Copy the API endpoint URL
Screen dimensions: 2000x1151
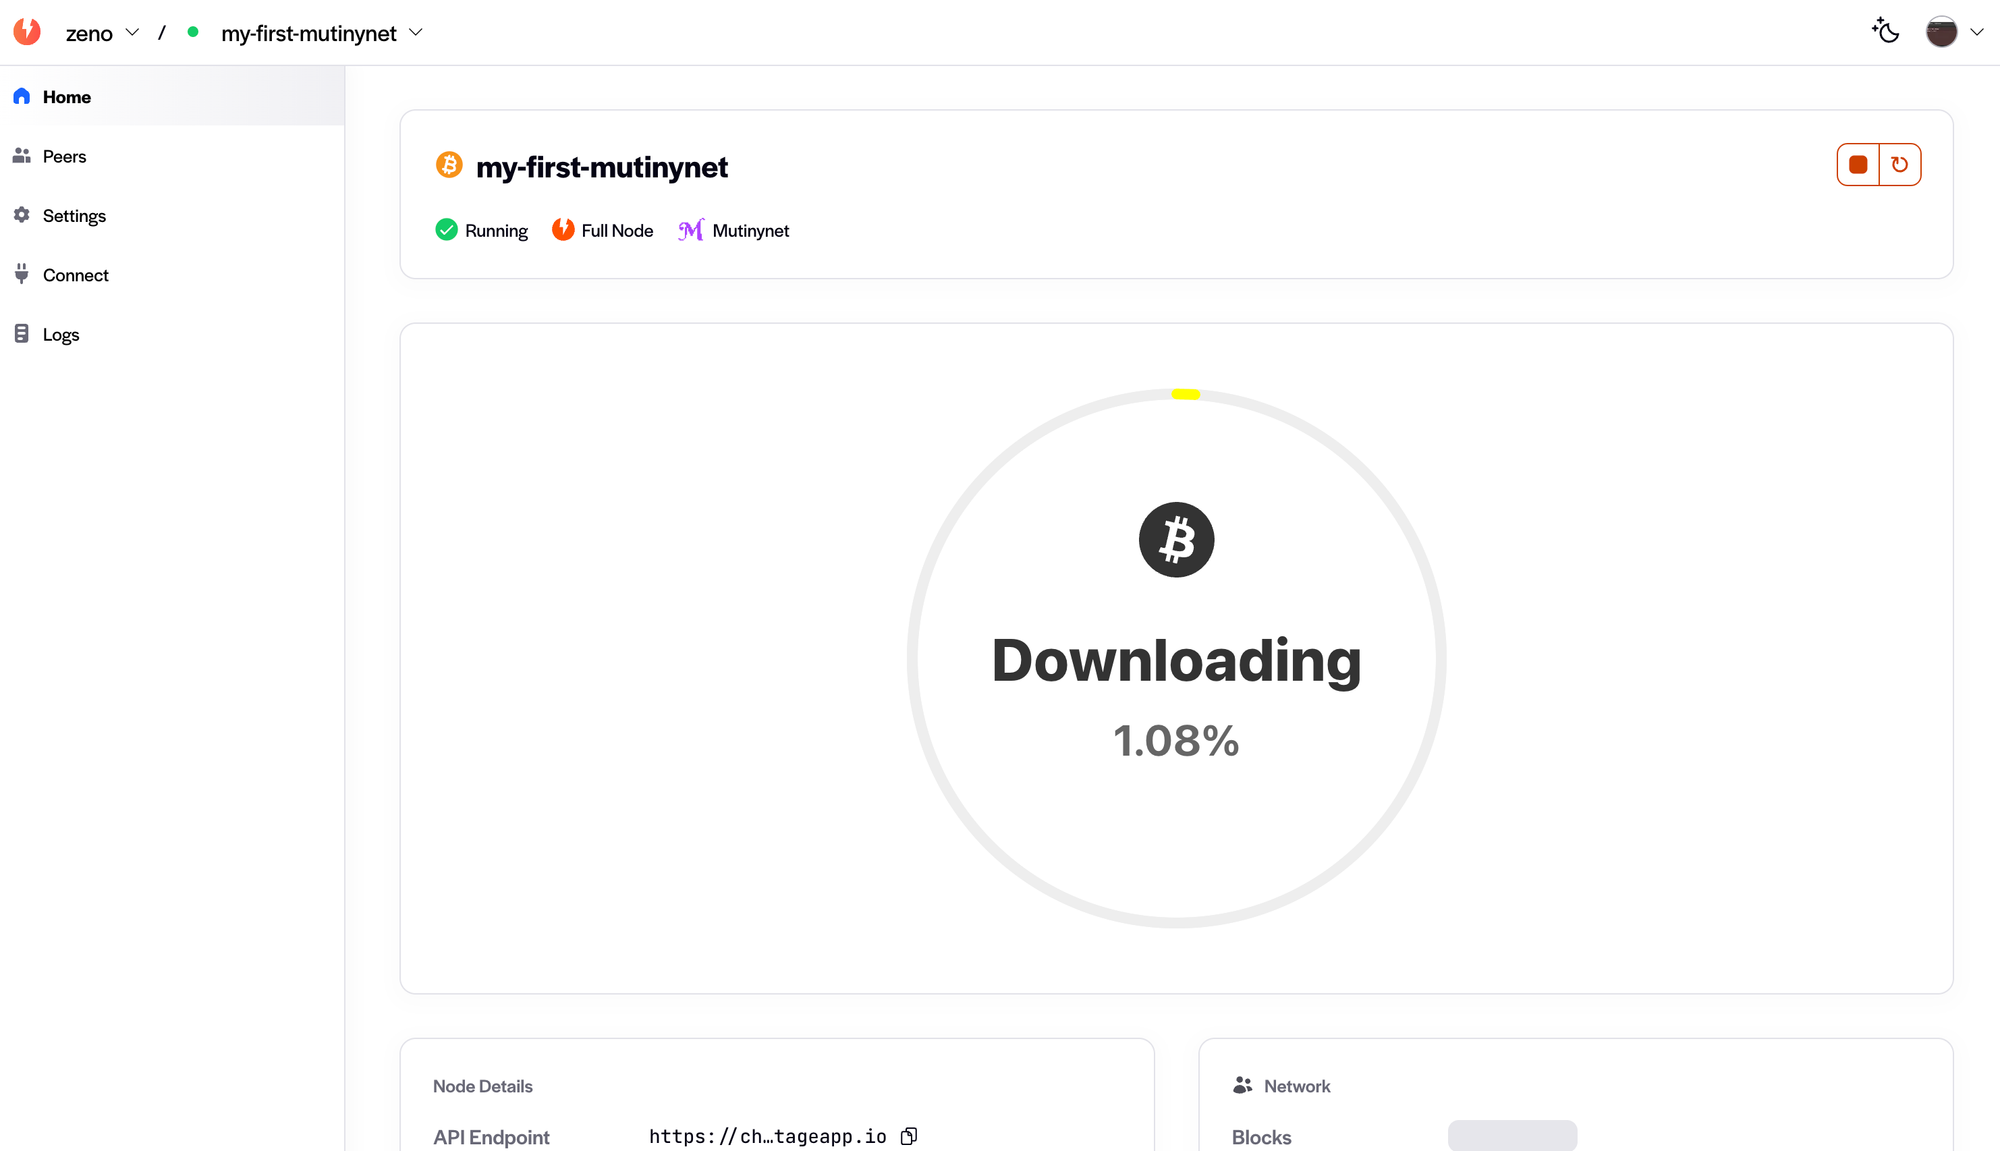(909, 1136)
